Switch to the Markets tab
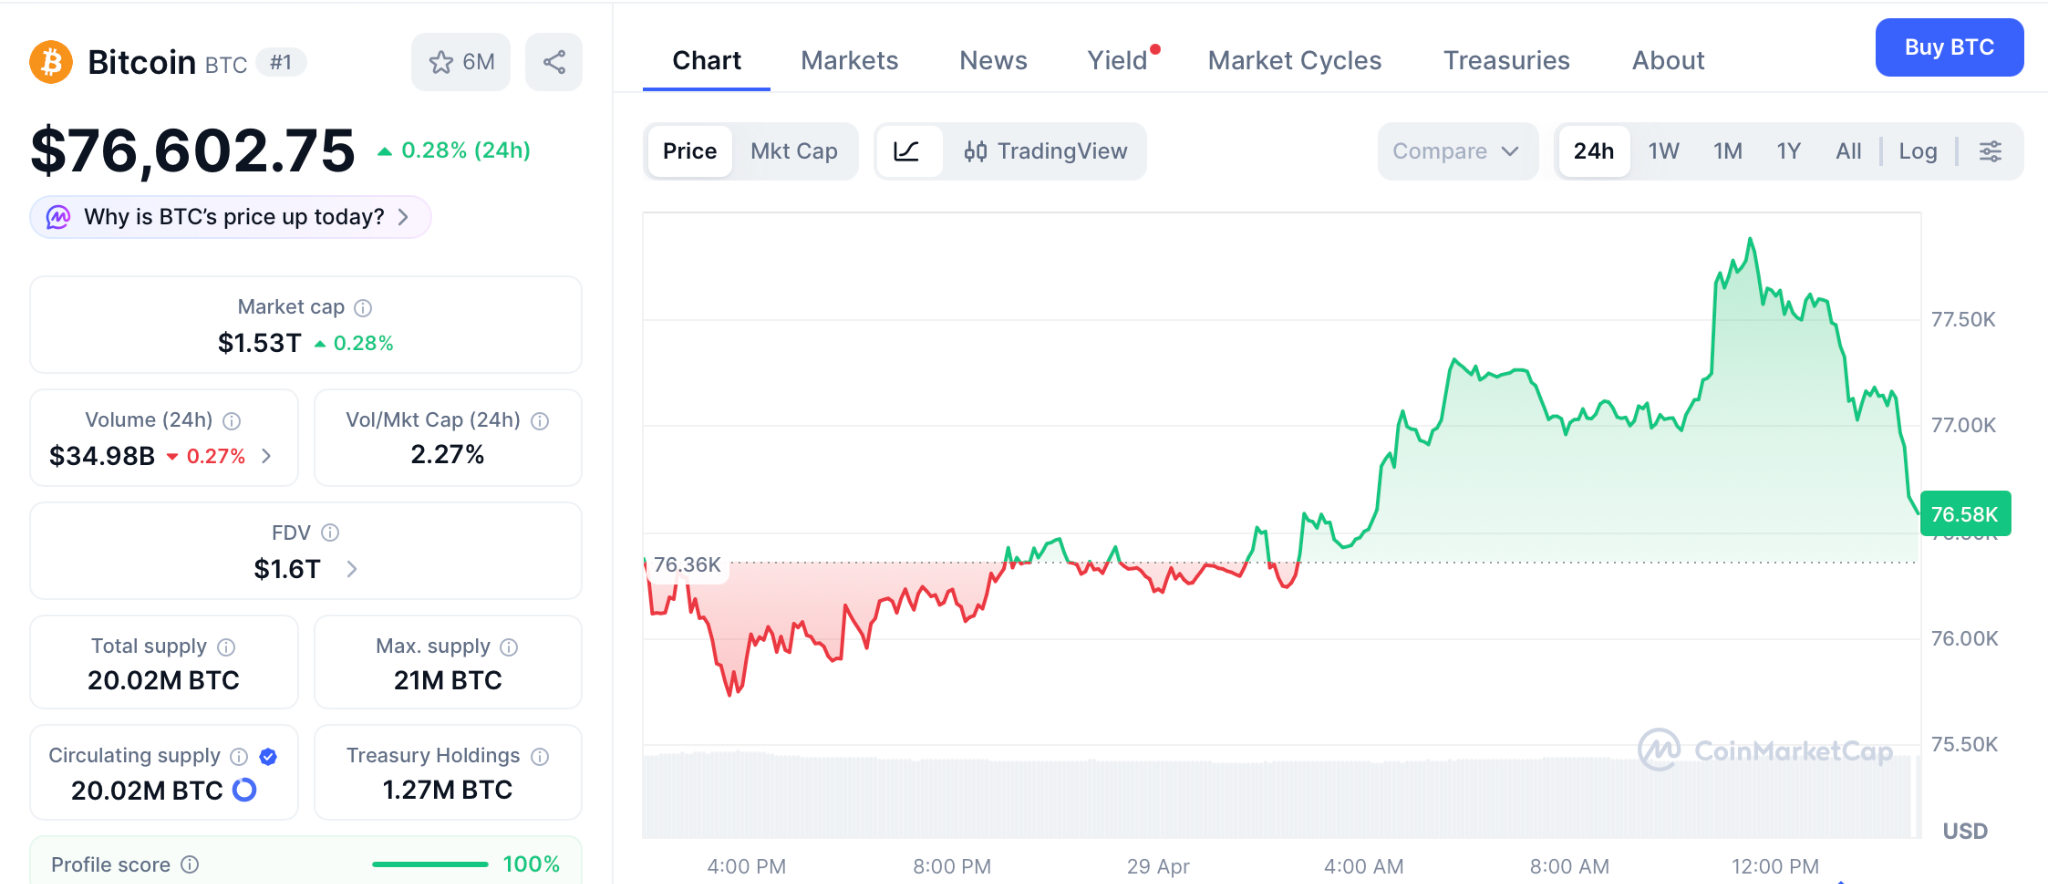 (x=849, y=61)
